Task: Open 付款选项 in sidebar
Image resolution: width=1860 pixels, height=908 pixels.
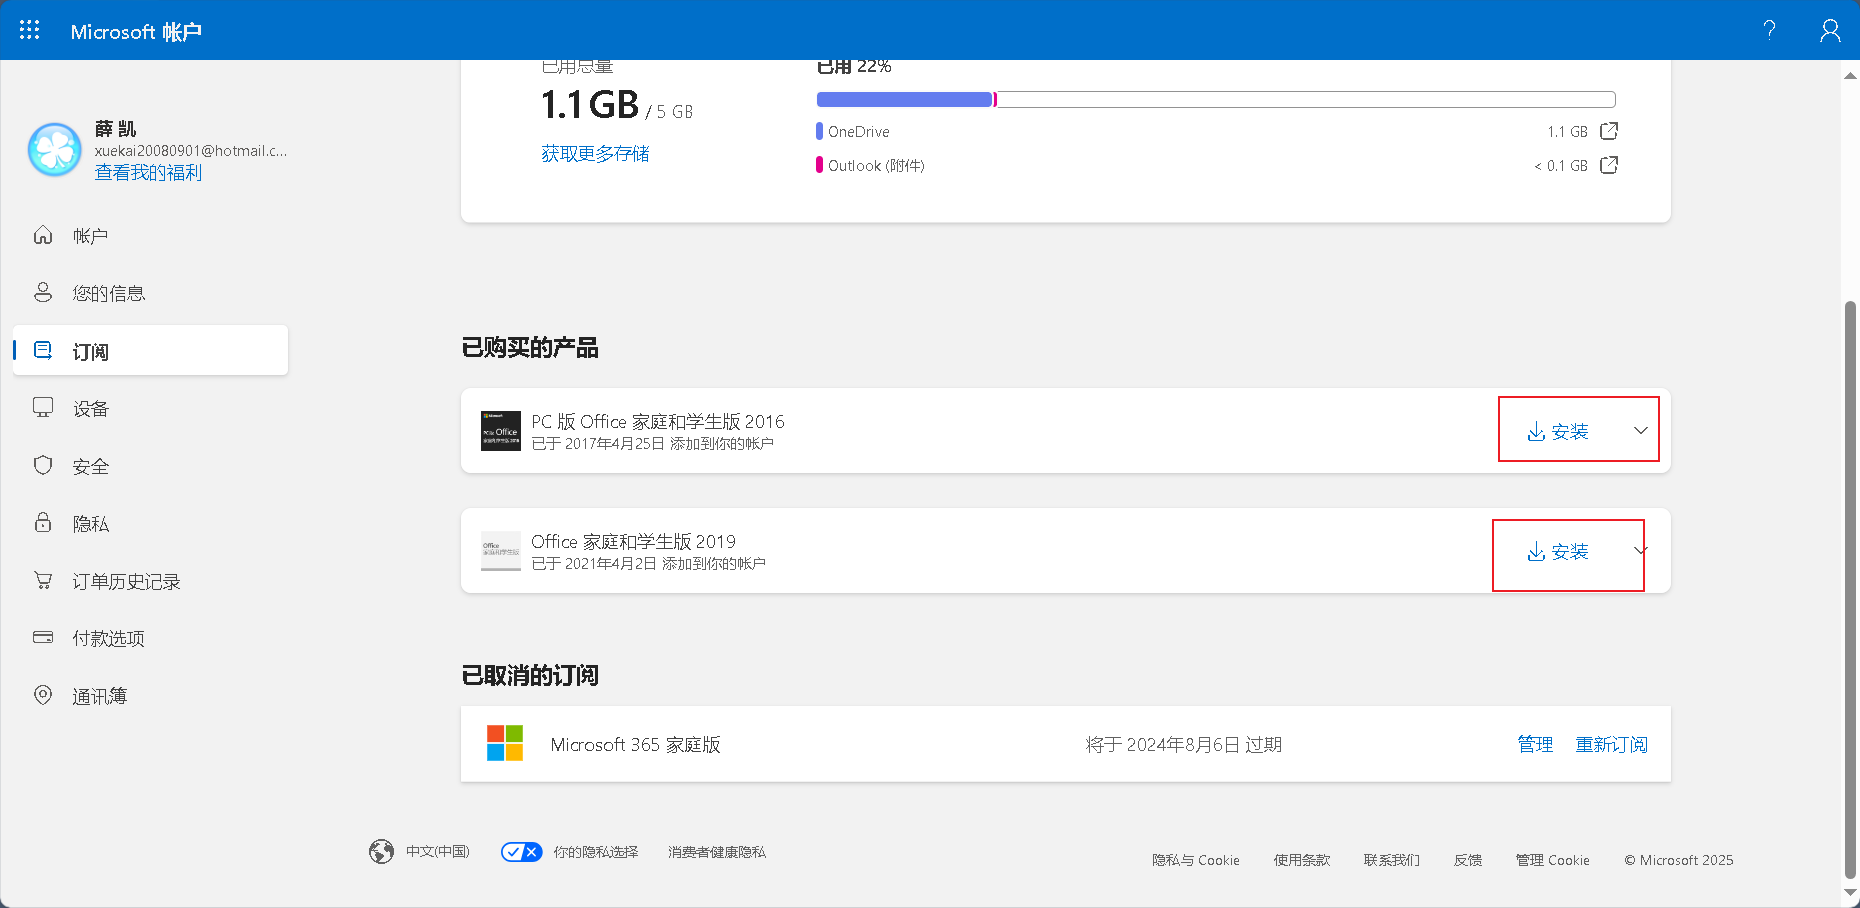Action: point(150,638)
